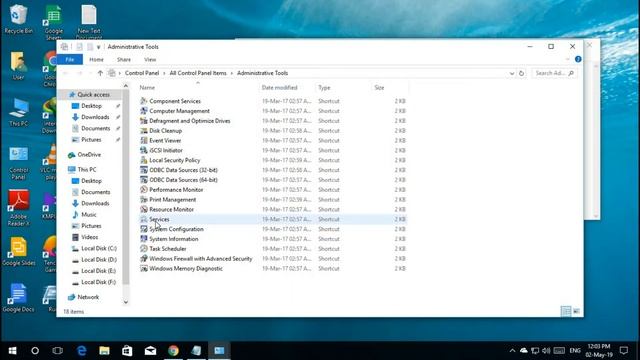
Task: Open Google Slides desktop shortcut
Action: 18,252
